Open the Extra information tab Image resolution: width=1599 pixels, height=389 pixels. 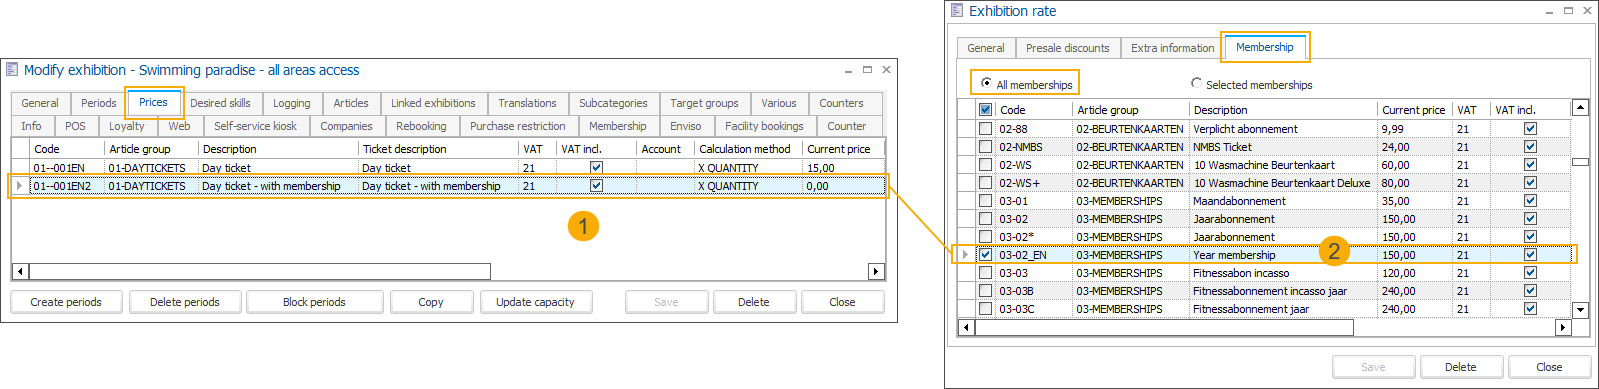(1173, 48)
